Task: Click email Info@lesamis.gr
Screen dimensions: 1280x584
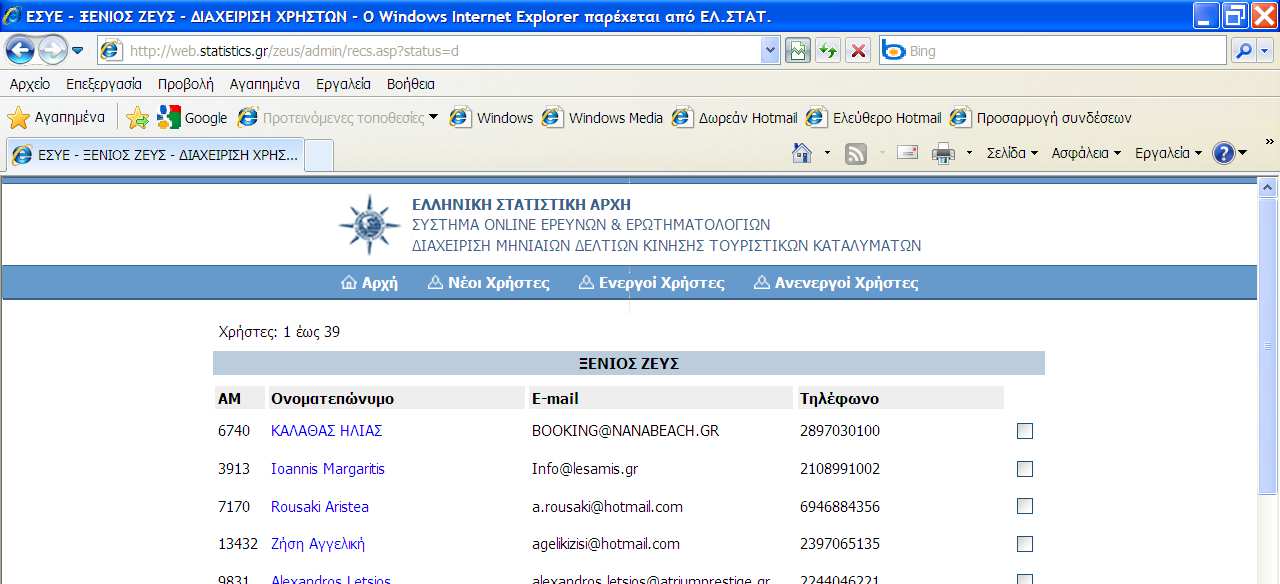Action: pyautogui.click(x=585, y=469)
